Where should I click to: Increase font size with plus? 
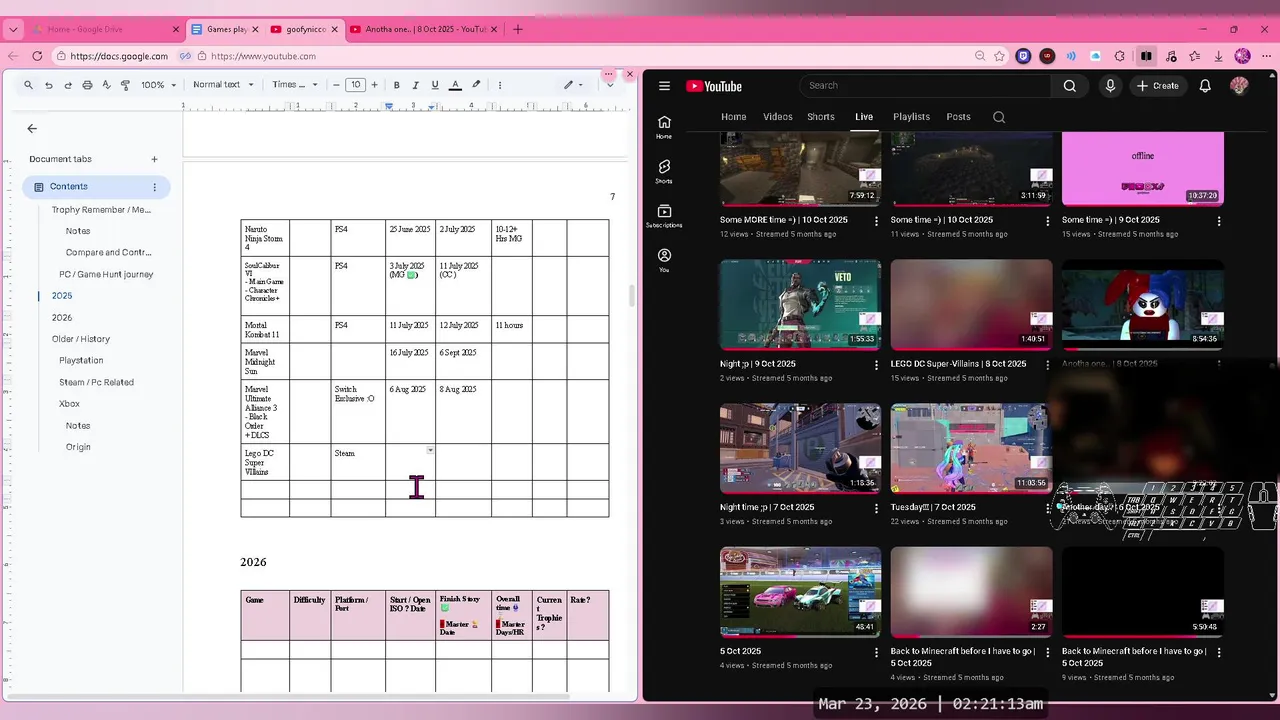(x=374, y=85)
